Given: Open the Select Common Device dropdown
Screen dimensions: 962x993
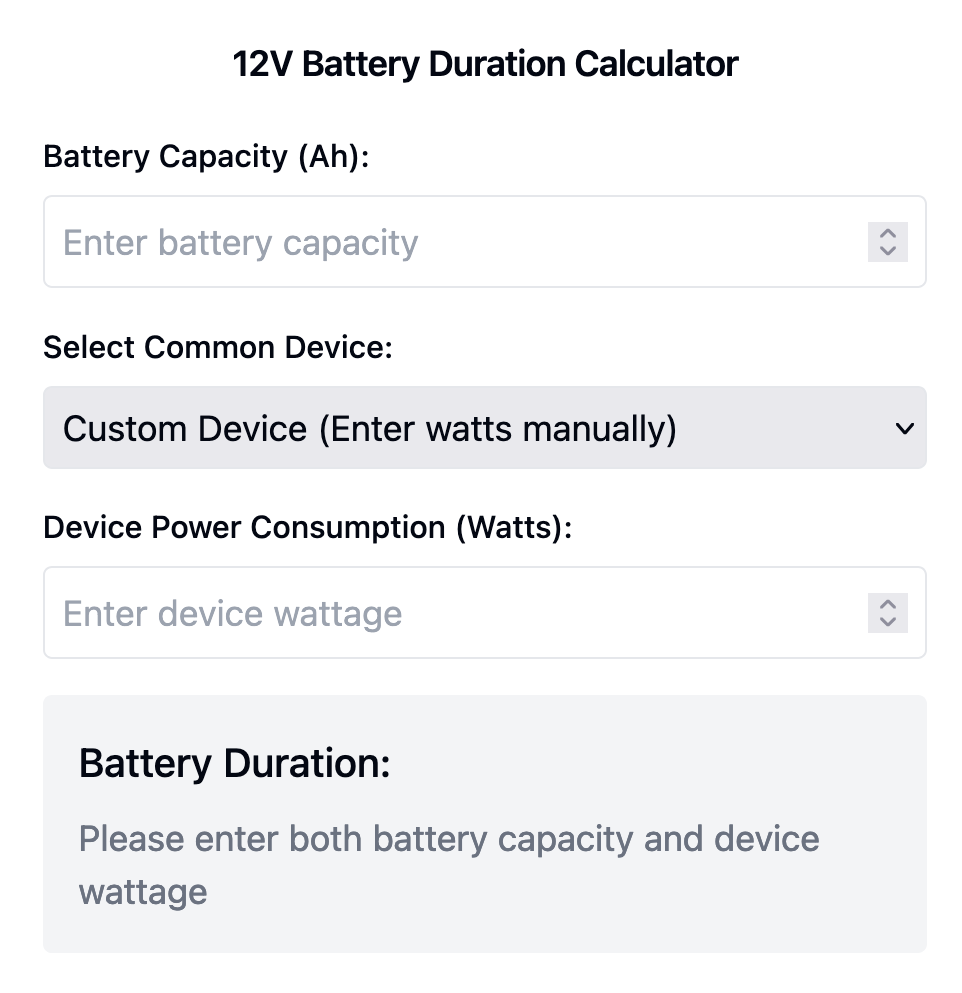Looking at the screenshot, I should (484, 428).
